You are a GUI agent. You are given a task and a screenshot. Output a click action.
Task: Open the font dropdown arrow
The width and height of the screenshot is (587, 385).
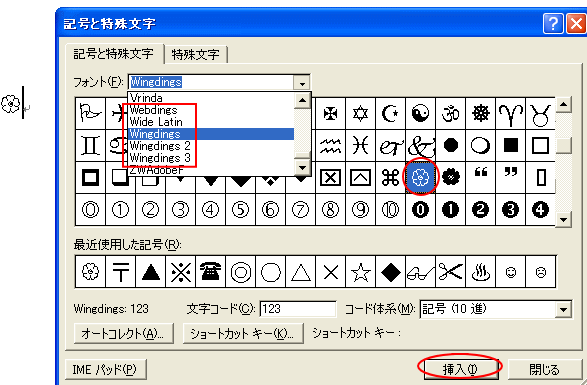(302, 82)
